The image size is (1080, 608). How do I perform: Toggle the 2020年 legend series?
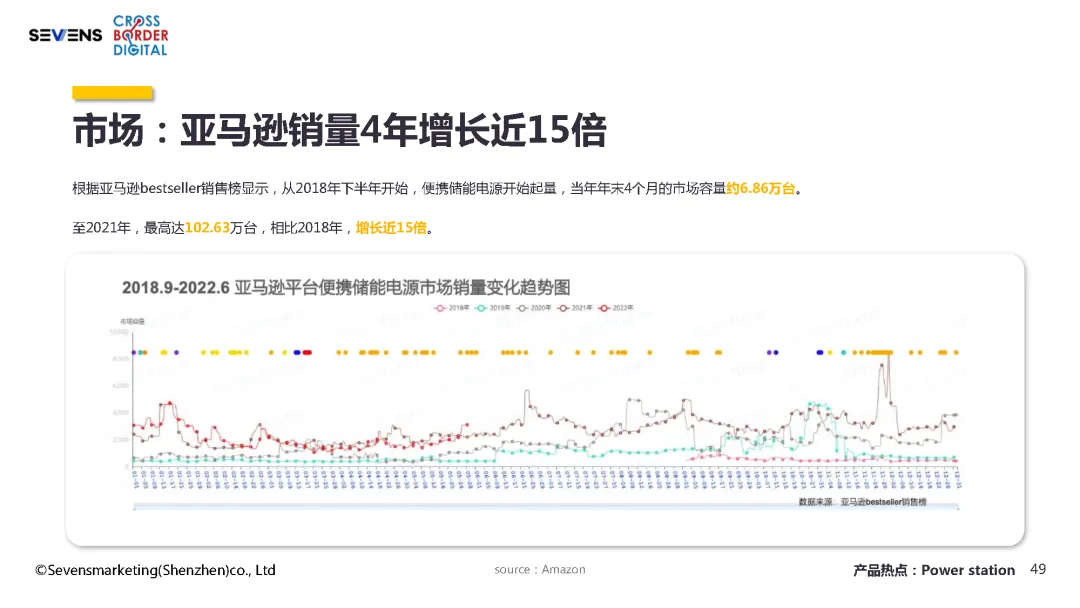(x=534, y=308)
